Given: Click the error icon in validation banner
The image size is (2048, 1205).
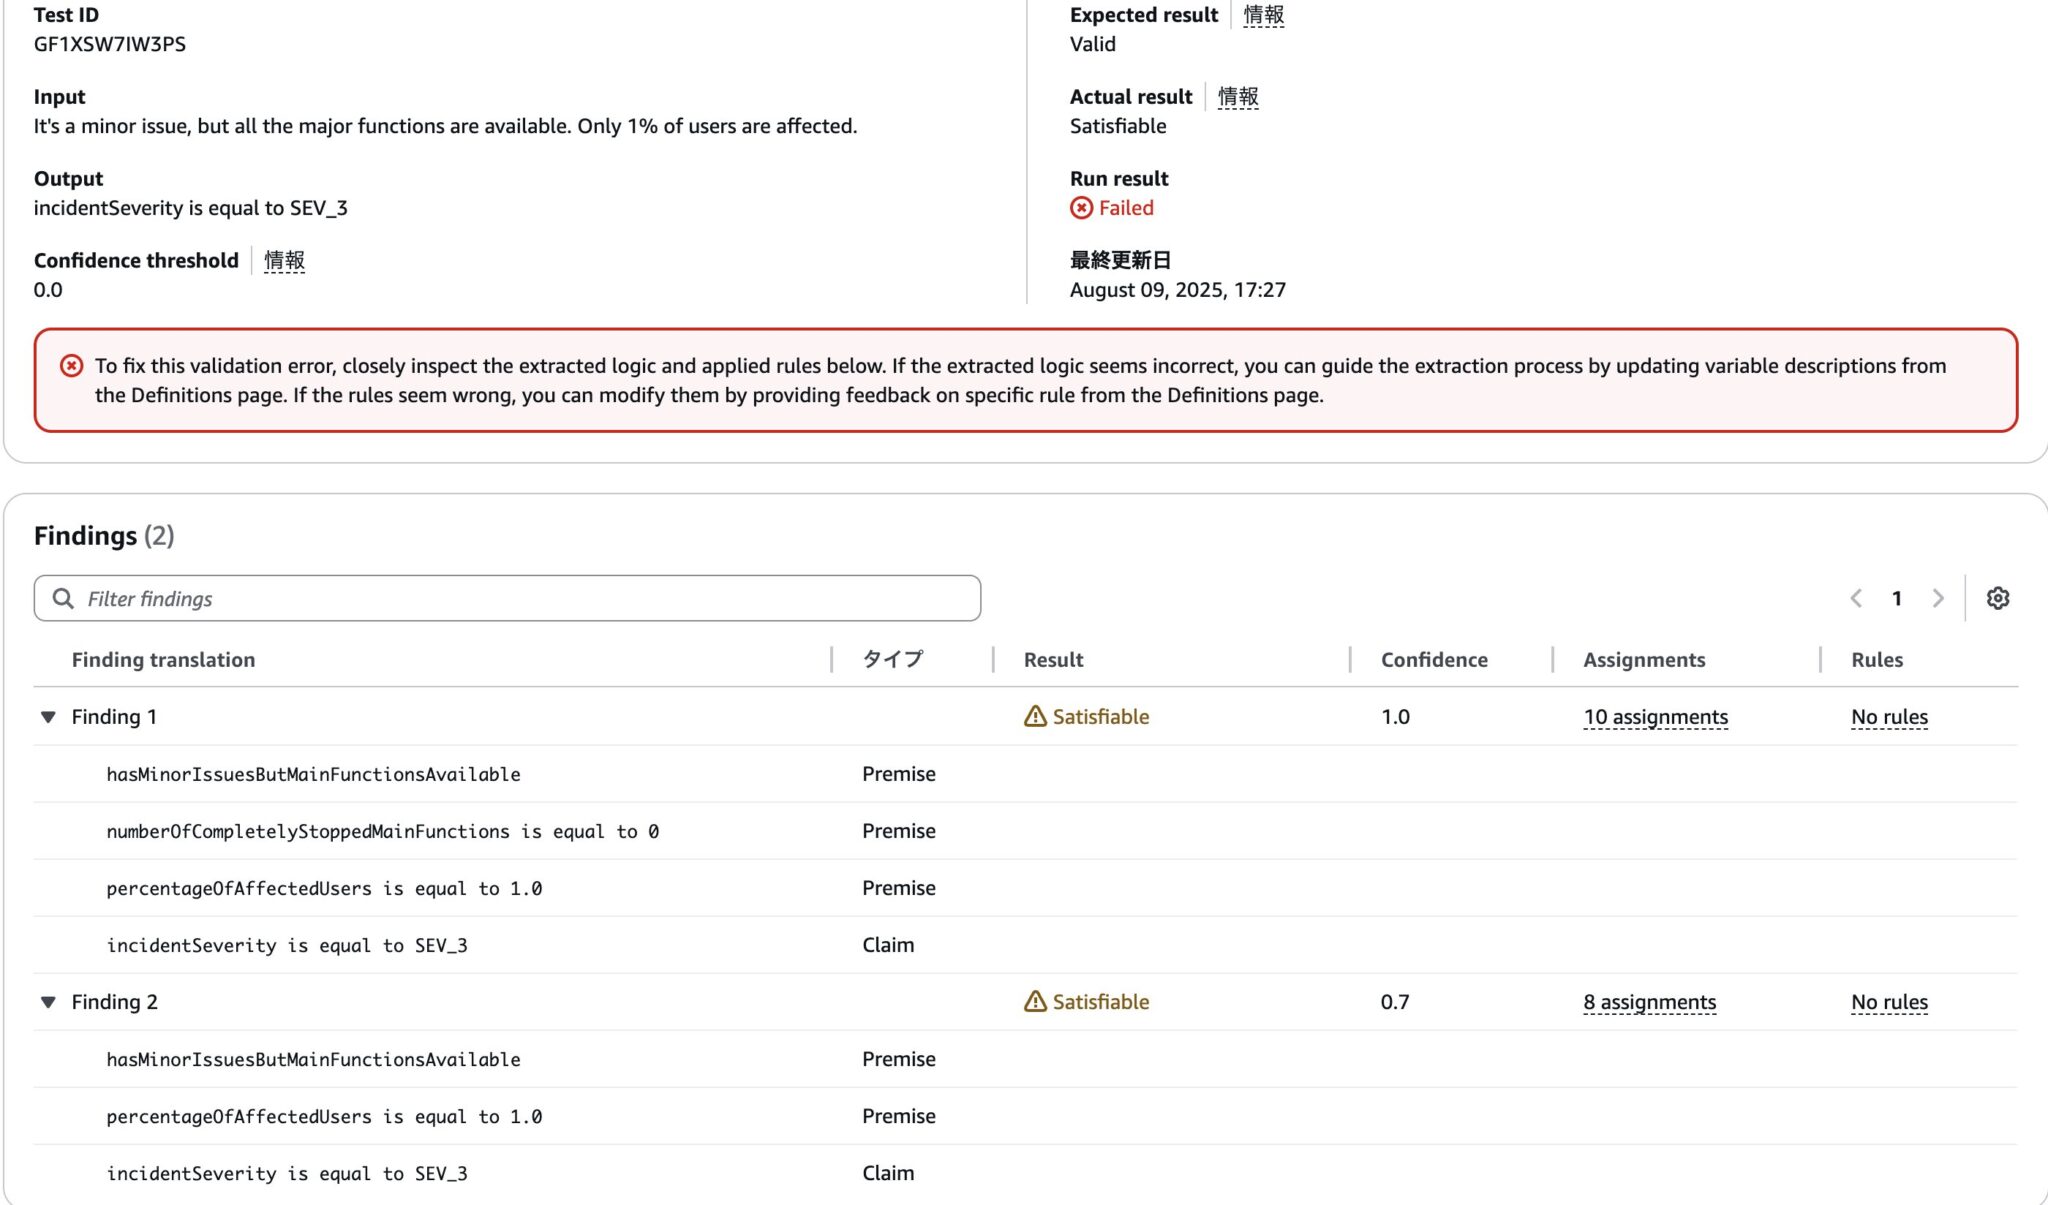Looking at the screenshot, I should [70, 366].
